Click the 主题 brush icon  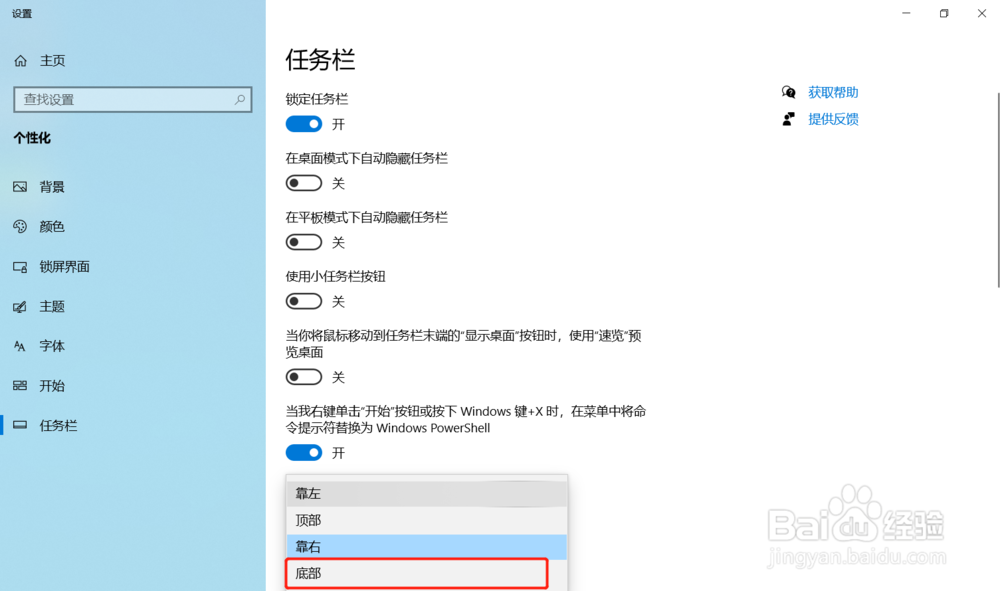coord(20,307)
